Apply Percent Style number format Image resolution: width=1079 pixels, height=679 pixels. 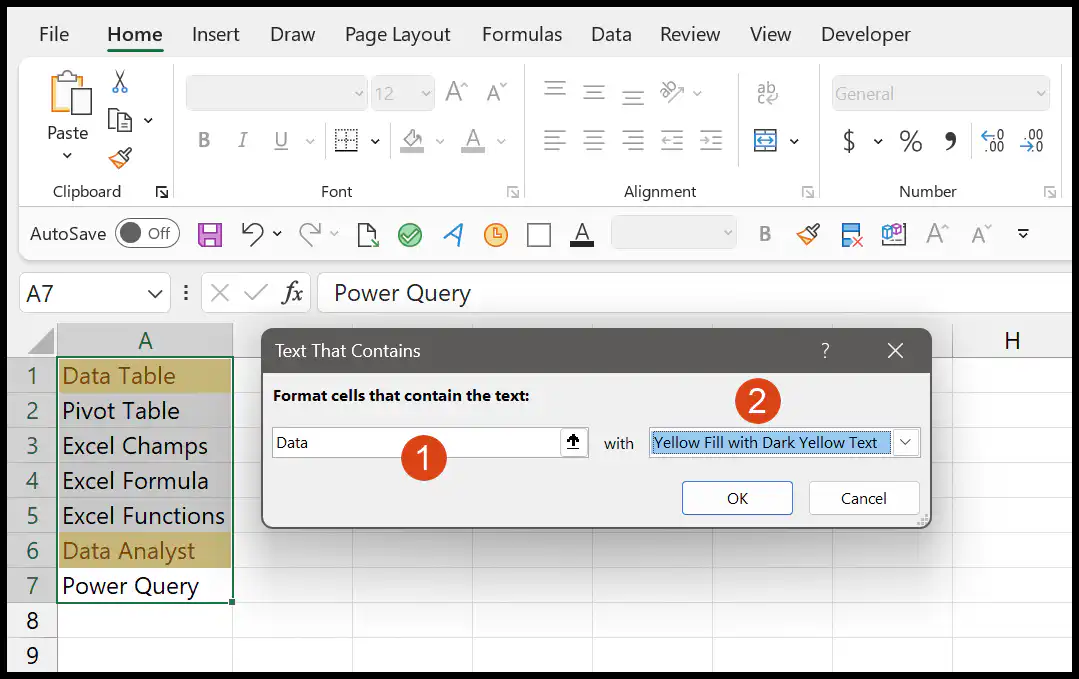click(910, 141)
